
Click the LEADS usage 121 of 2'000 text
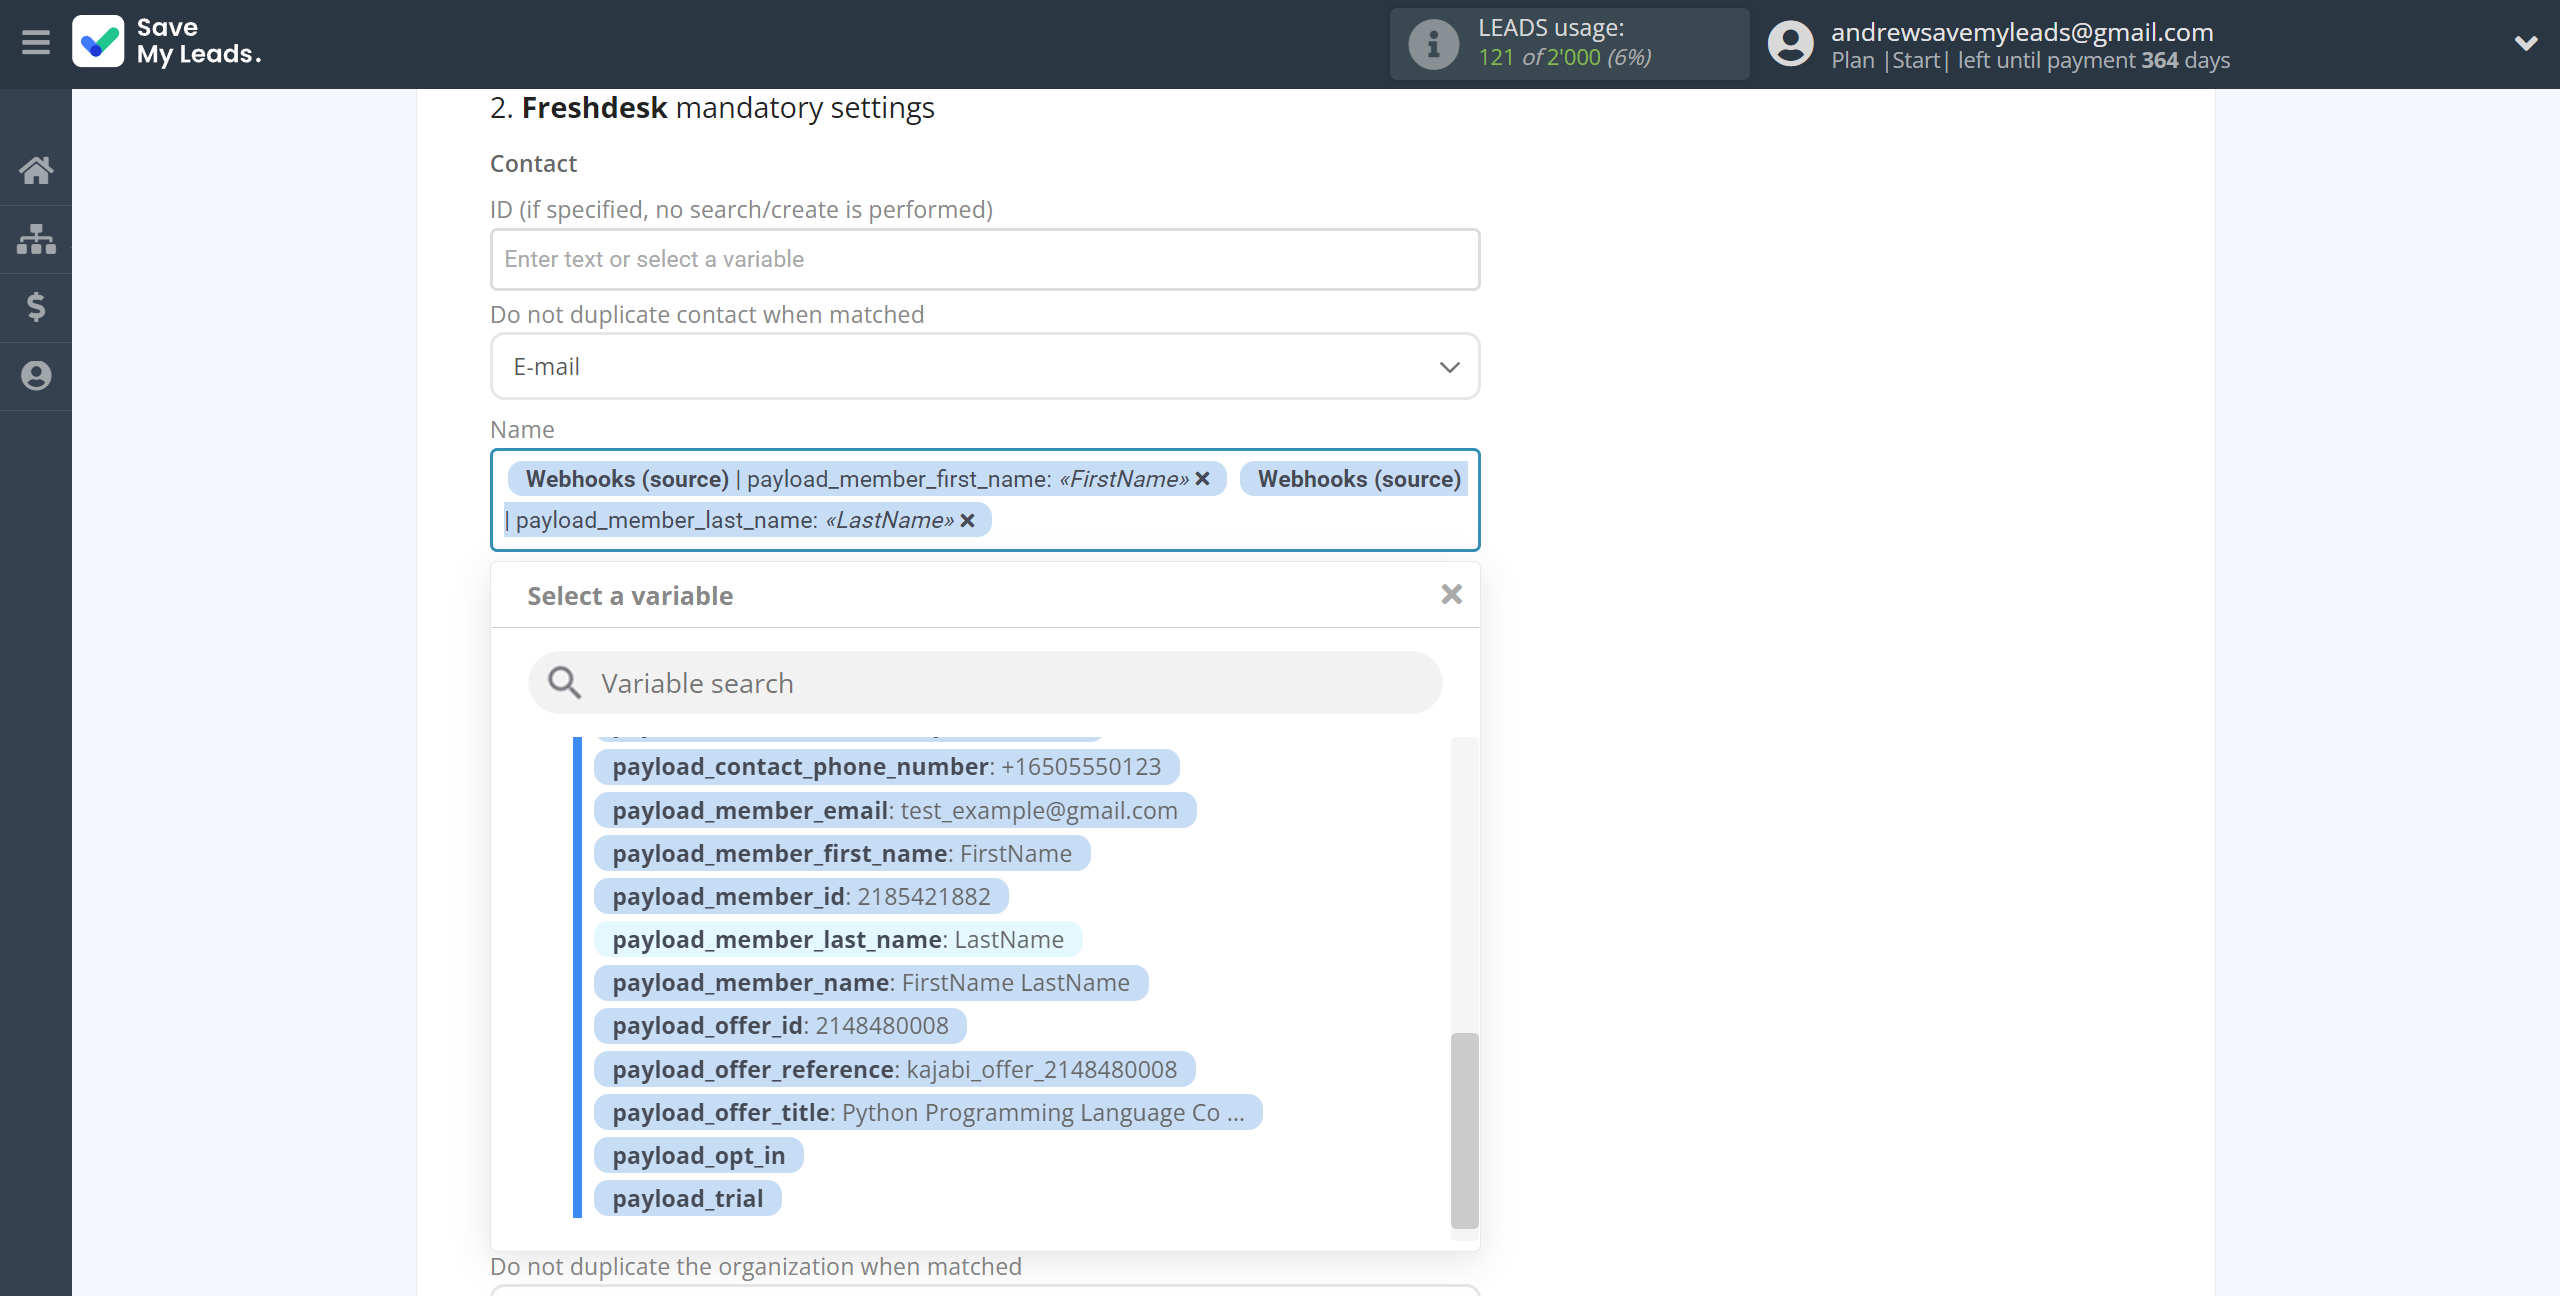pos(1565,58)
